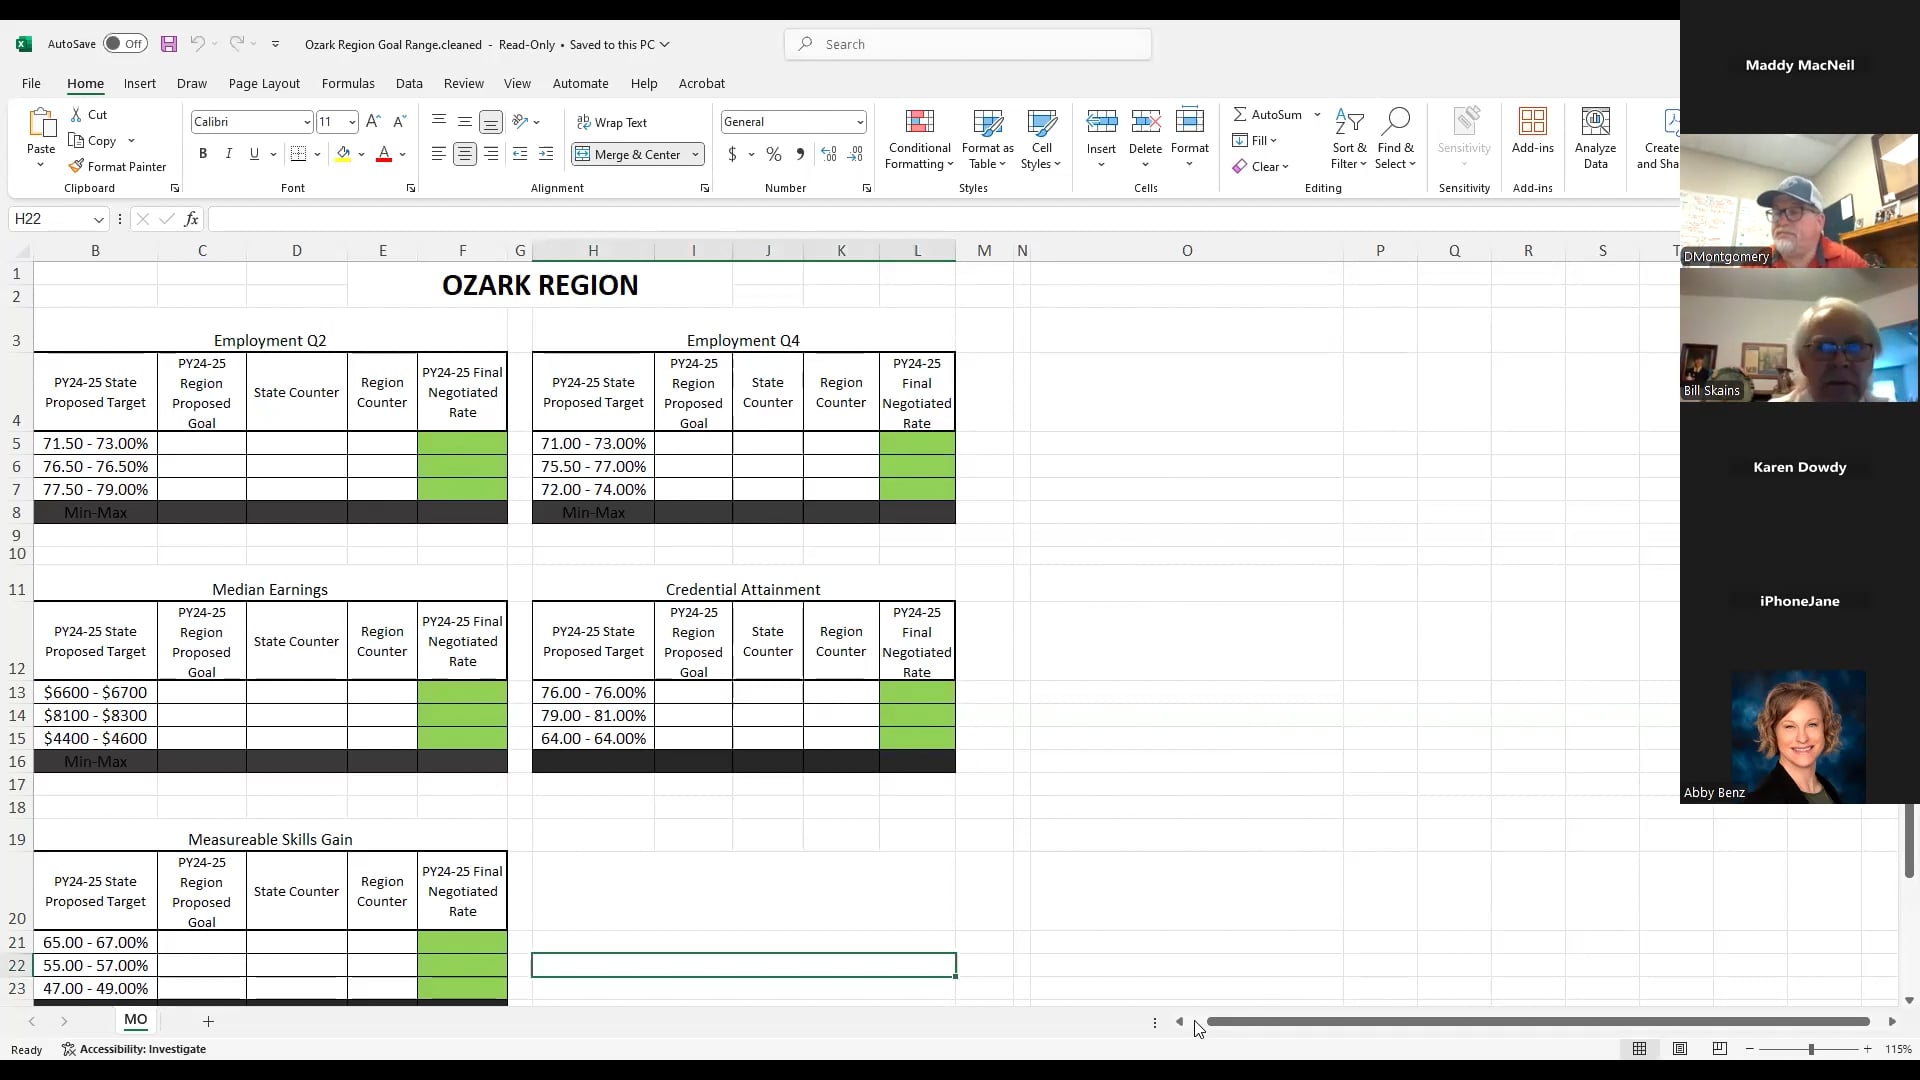Switch to the Formulas ribbon tab
The height and width of the screenshot is (1080, 1920).
[348, 83]
